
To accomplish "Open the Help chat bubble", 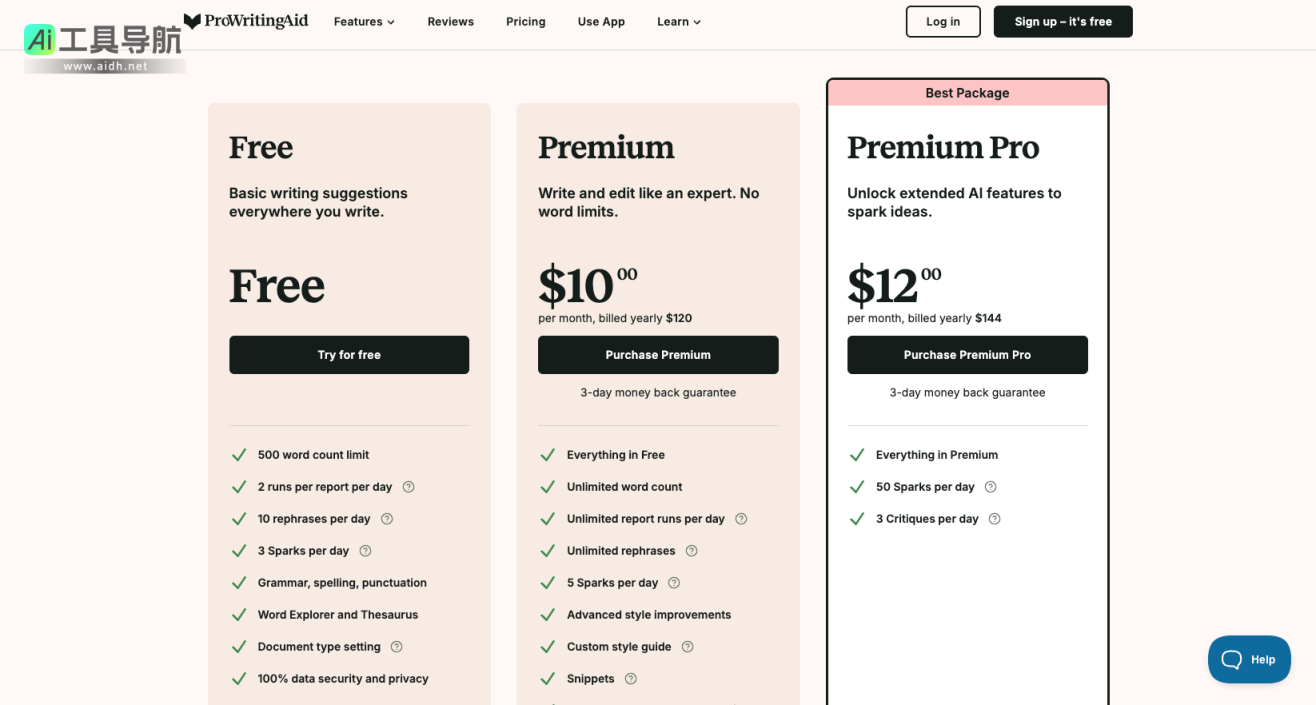I will coord(1248,659).
